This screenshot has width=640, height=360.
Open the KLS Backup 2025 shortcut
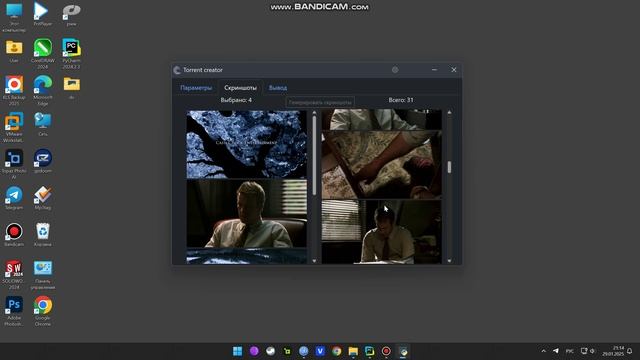pyautogui.click(x=14, y=91)
